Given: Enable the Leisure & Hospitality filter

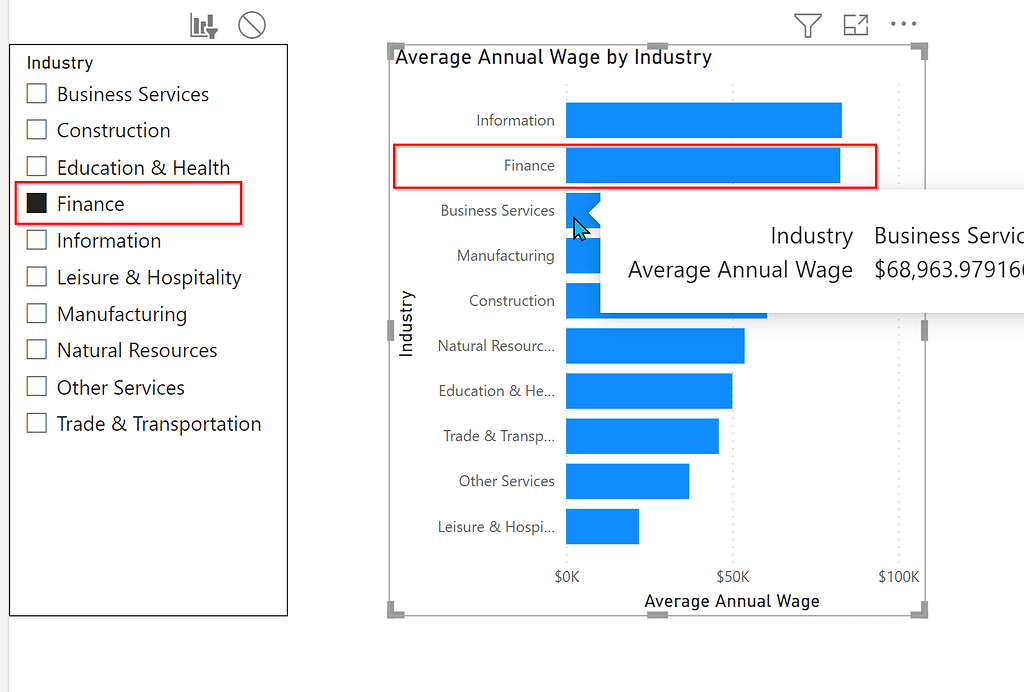Looking at the screenshot, I should point(37,277).
